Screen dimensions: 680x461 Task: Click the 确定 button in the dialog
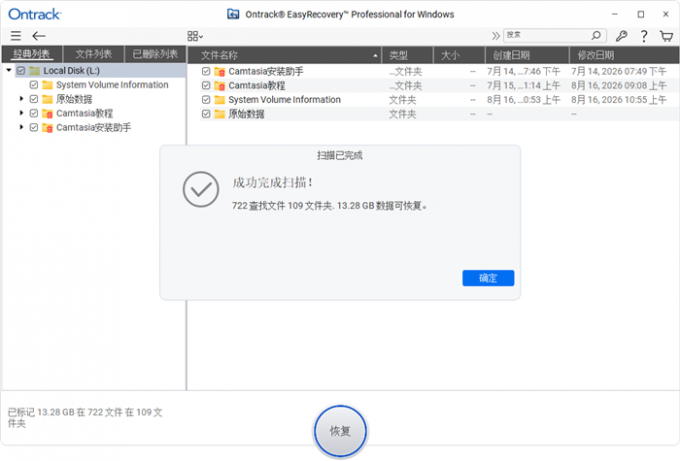tap(488, 278)
